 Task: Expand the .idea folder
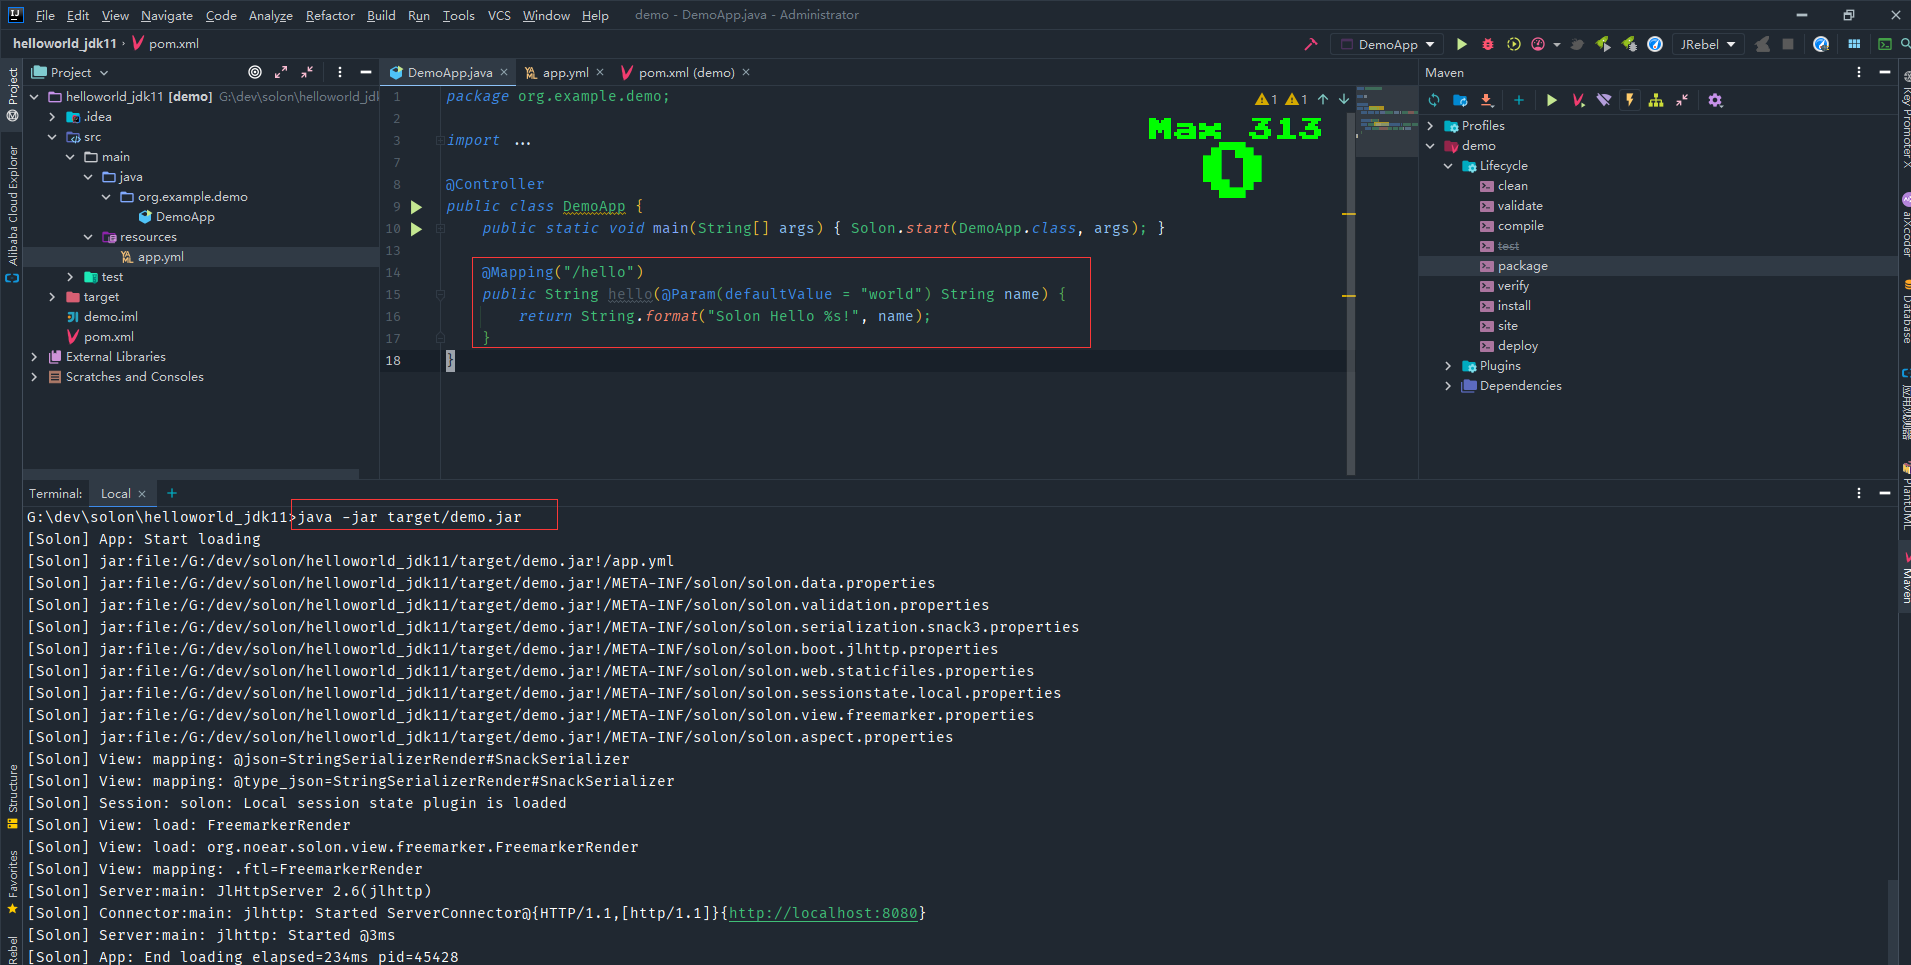click(52, 117)
